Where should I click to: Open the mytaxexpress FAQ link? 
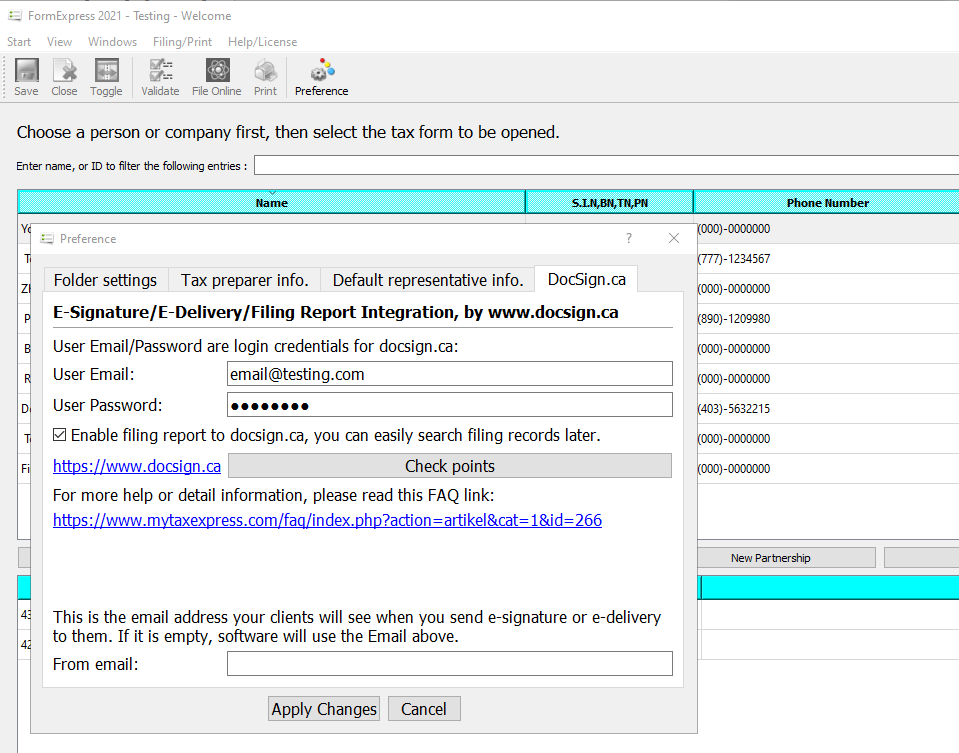click(327, 520)
